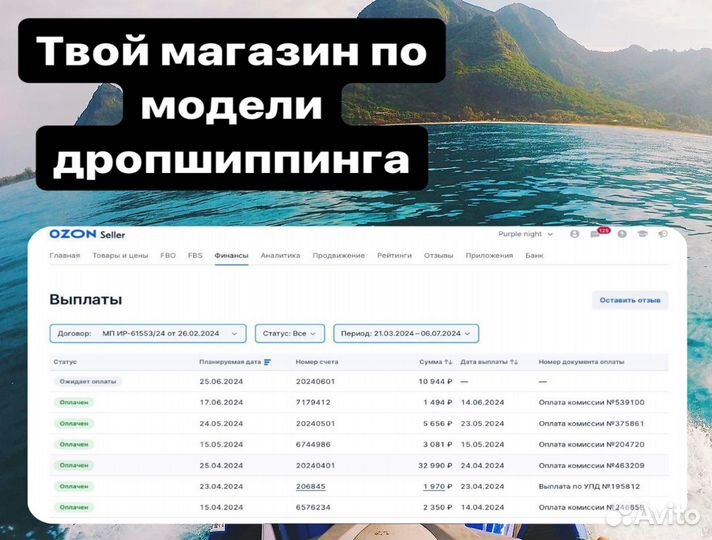Open the Продвижение tab
Screen dimensions: 712x540
pyautogui.click(x=339, y=256)
